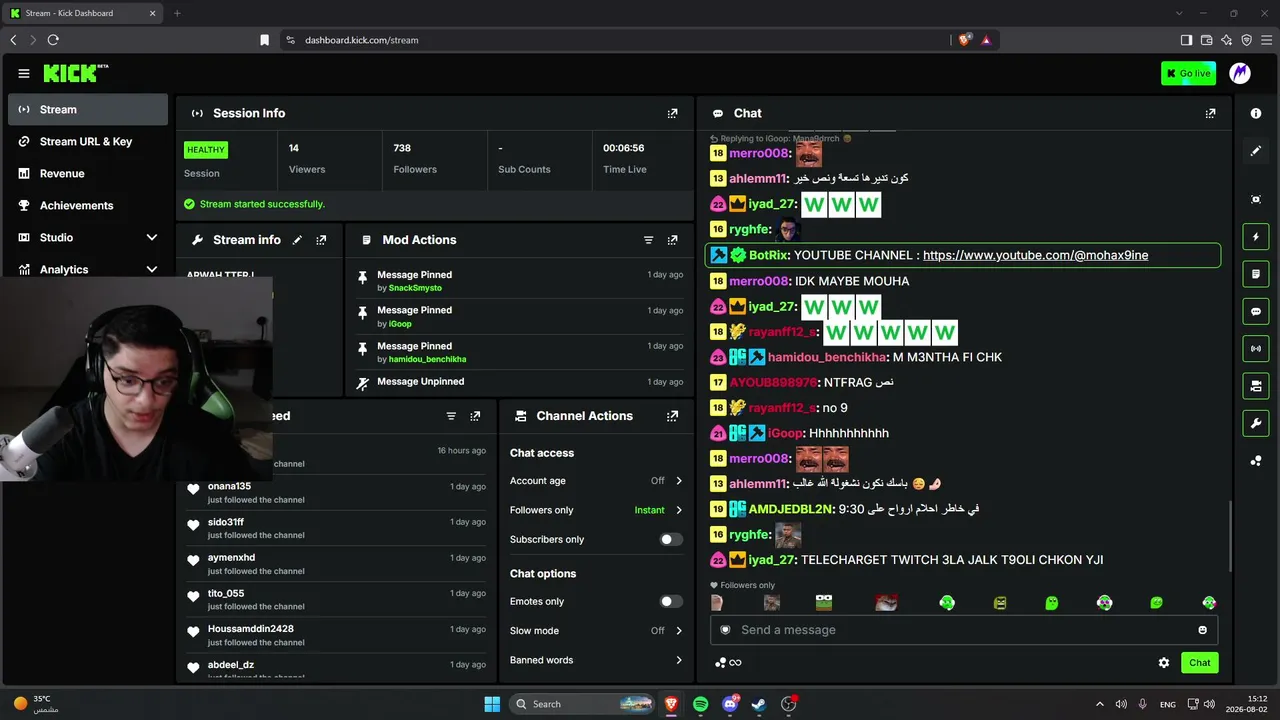Click iyad_27 username in the last chat message
The image size is (1280, 720).
(x=771, y=560)
